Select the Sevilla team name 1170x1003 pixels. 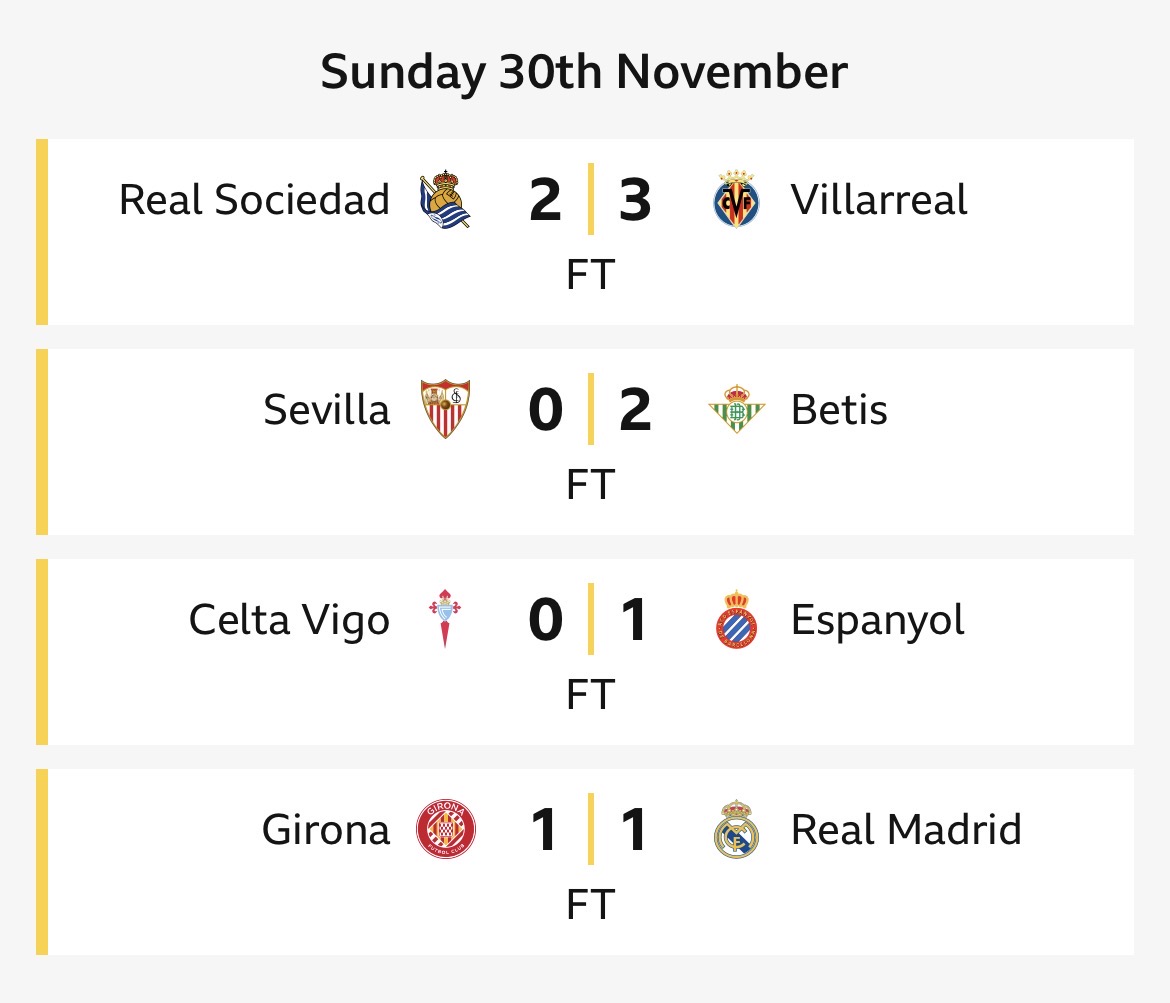[x=327, y=410]
